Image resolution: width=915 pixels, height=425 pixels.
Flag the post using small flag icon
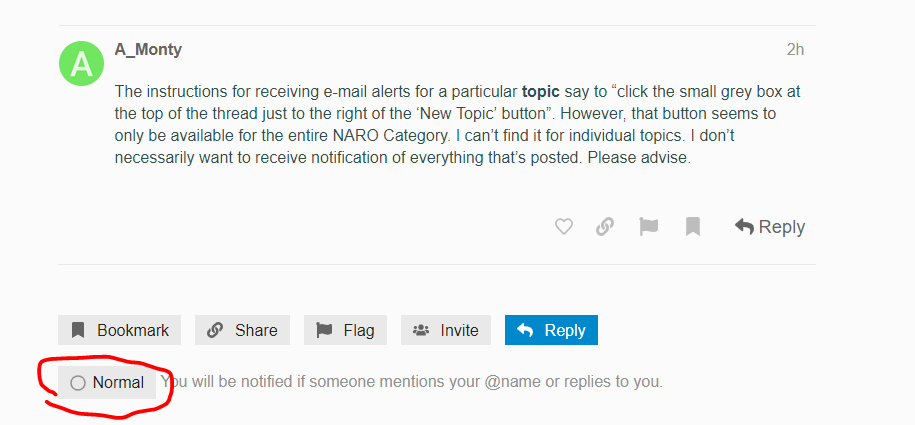click(648, 227)
